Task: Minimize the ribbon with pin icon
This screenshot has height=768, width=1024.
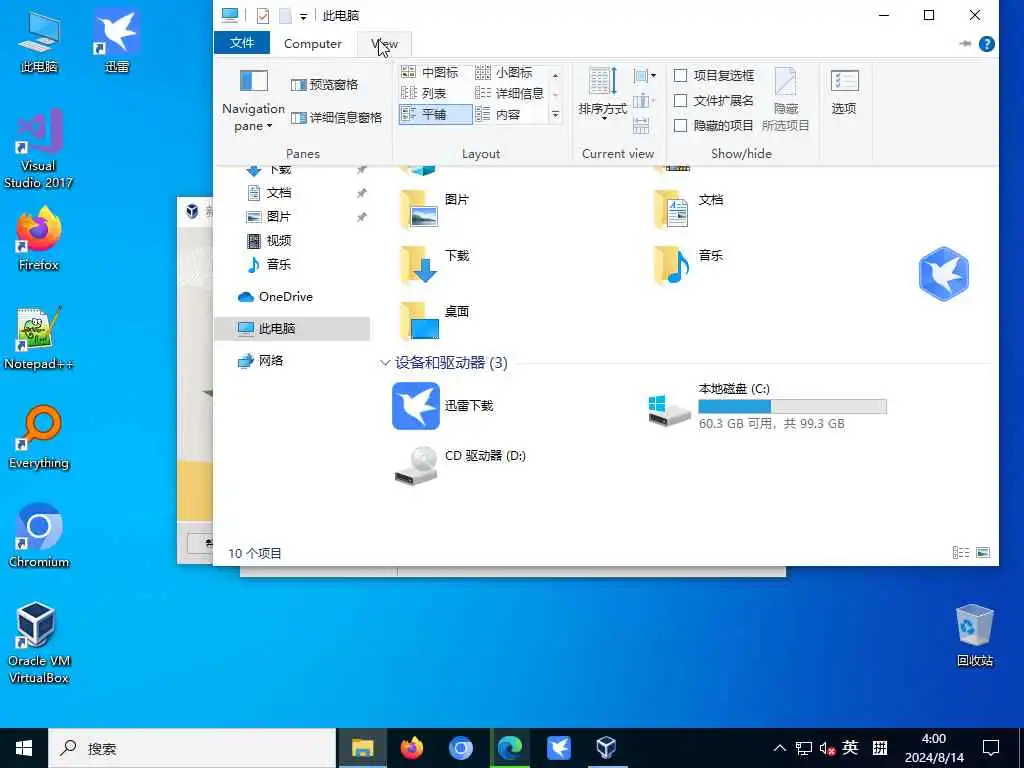Action: tap(965, 44)
